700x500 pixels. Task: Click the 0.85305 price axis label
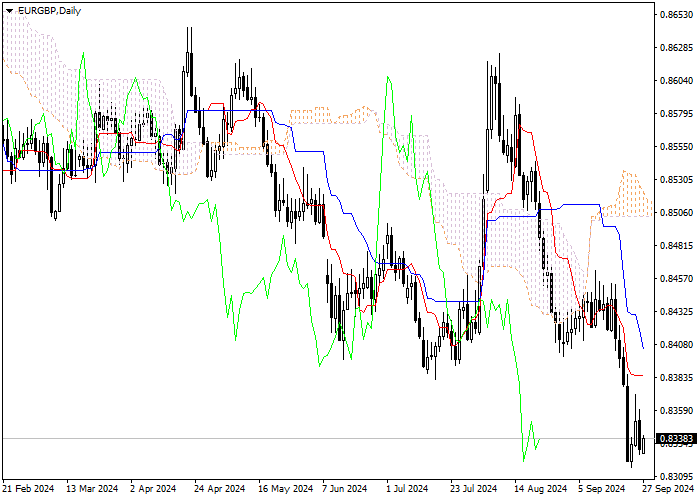(x=676, y=179)
